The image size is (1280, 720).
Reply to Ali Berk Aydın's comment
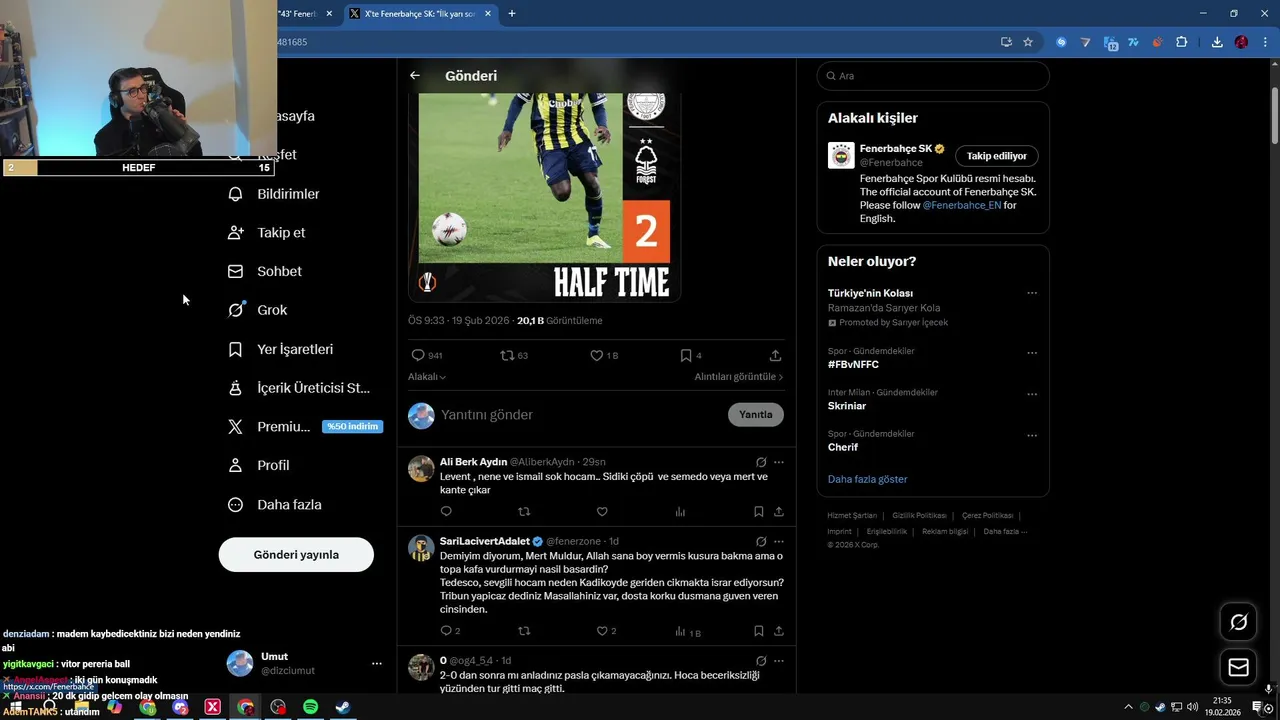point(446,512)
